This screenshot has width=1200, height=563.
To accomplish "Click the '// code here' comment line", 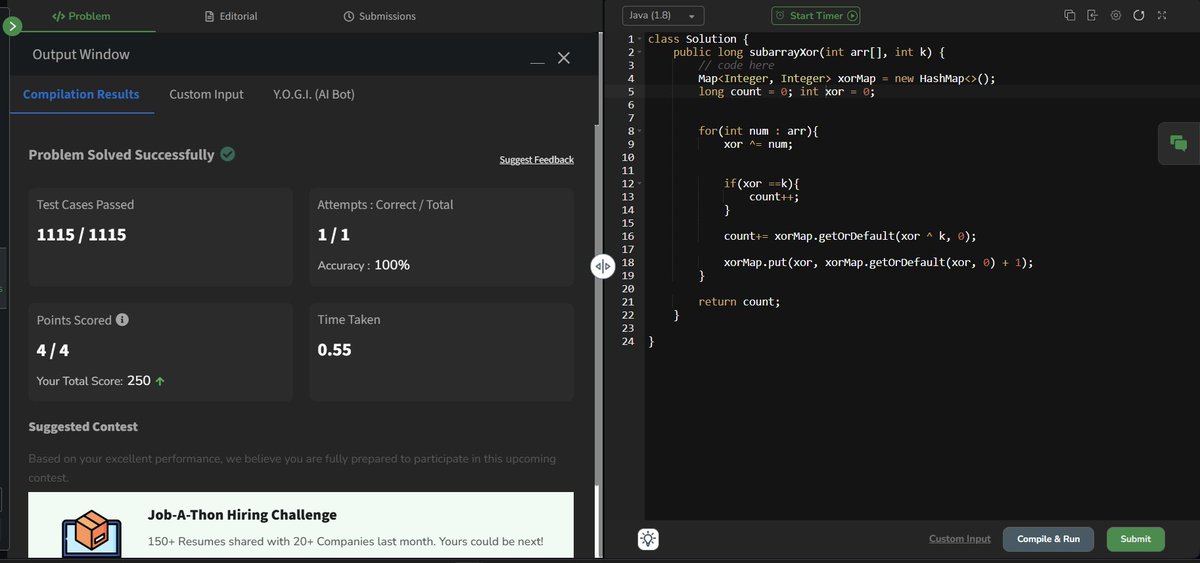I will [736, 65].
